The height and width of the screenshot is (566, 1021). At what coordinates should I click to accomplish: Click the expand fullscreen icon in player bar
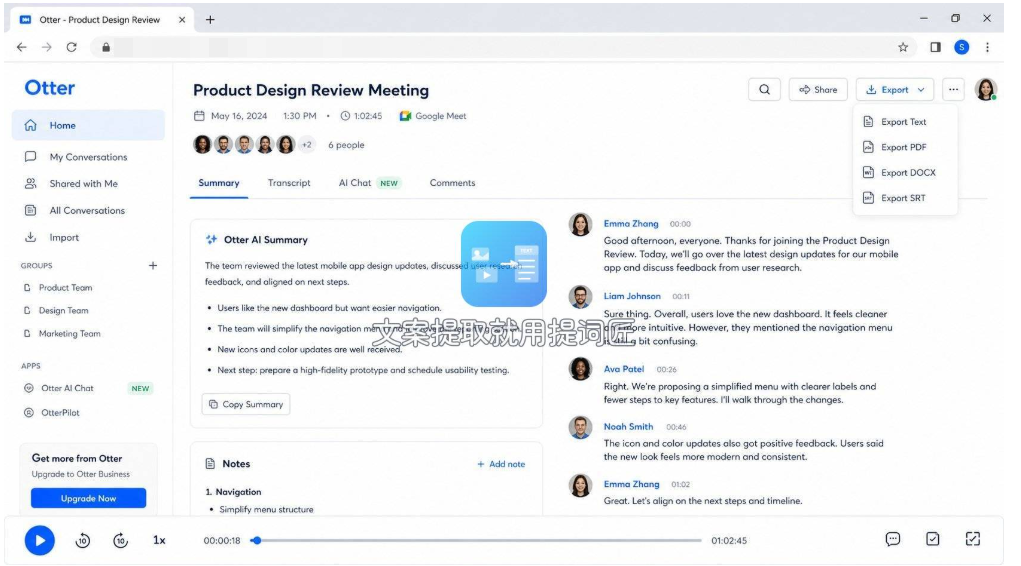(x=972, y=539)
